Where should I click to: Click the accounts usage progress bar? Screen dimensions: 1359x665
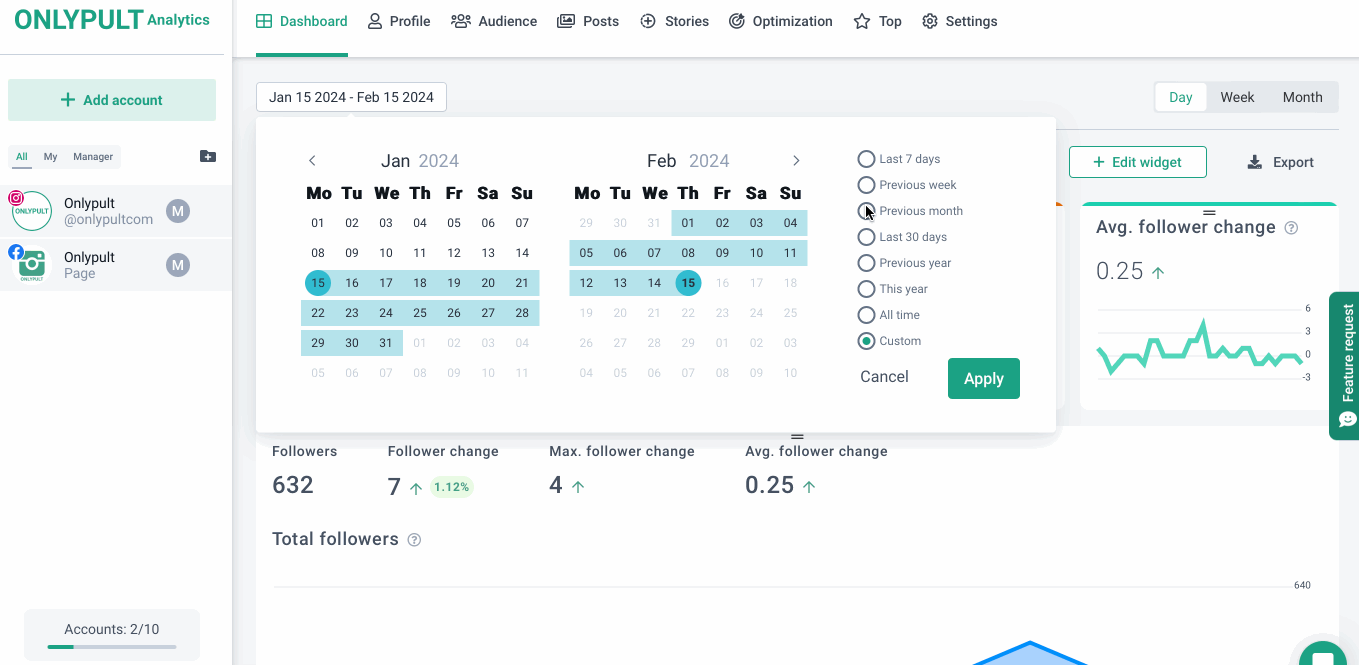(x=112, y=647)
